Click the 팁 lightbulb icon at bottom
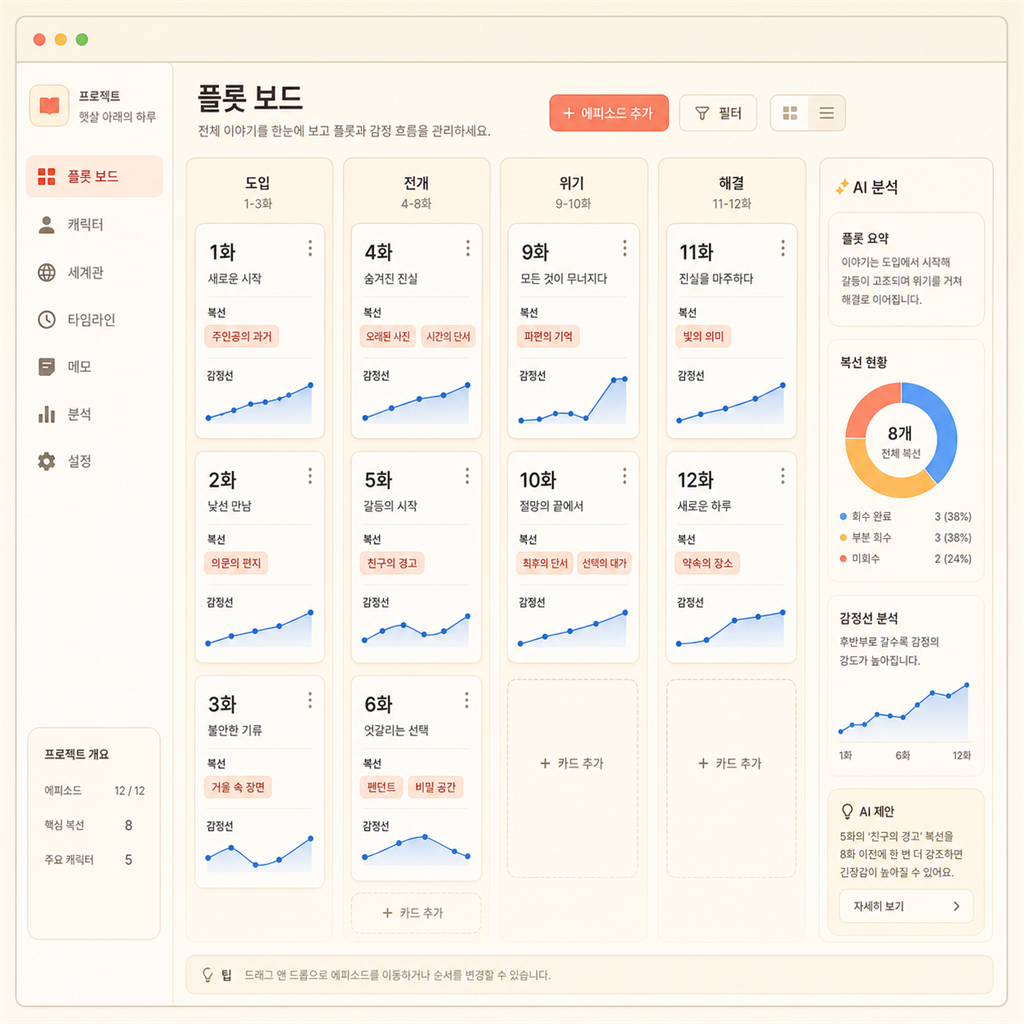The height and width of the screenshot is (1024, 1024). coord(208,975)
